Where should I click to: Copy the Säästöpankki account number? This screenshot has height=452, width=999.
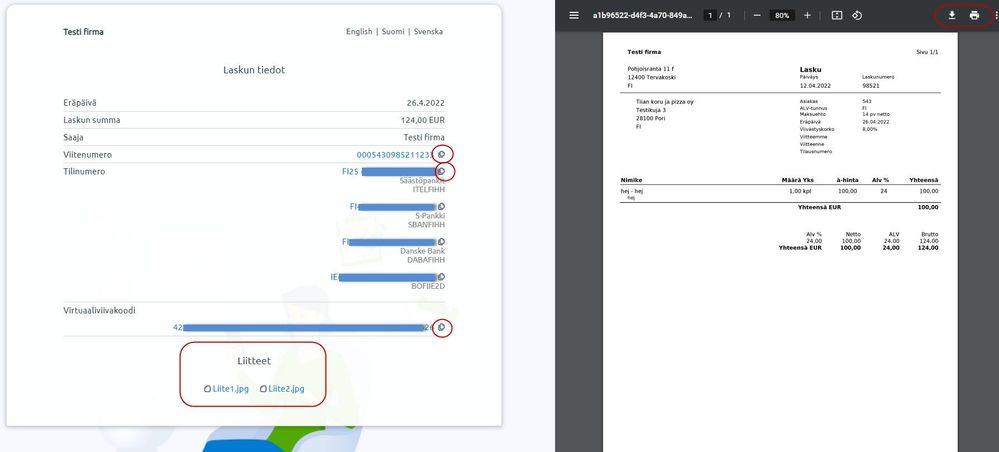[442, 171]
